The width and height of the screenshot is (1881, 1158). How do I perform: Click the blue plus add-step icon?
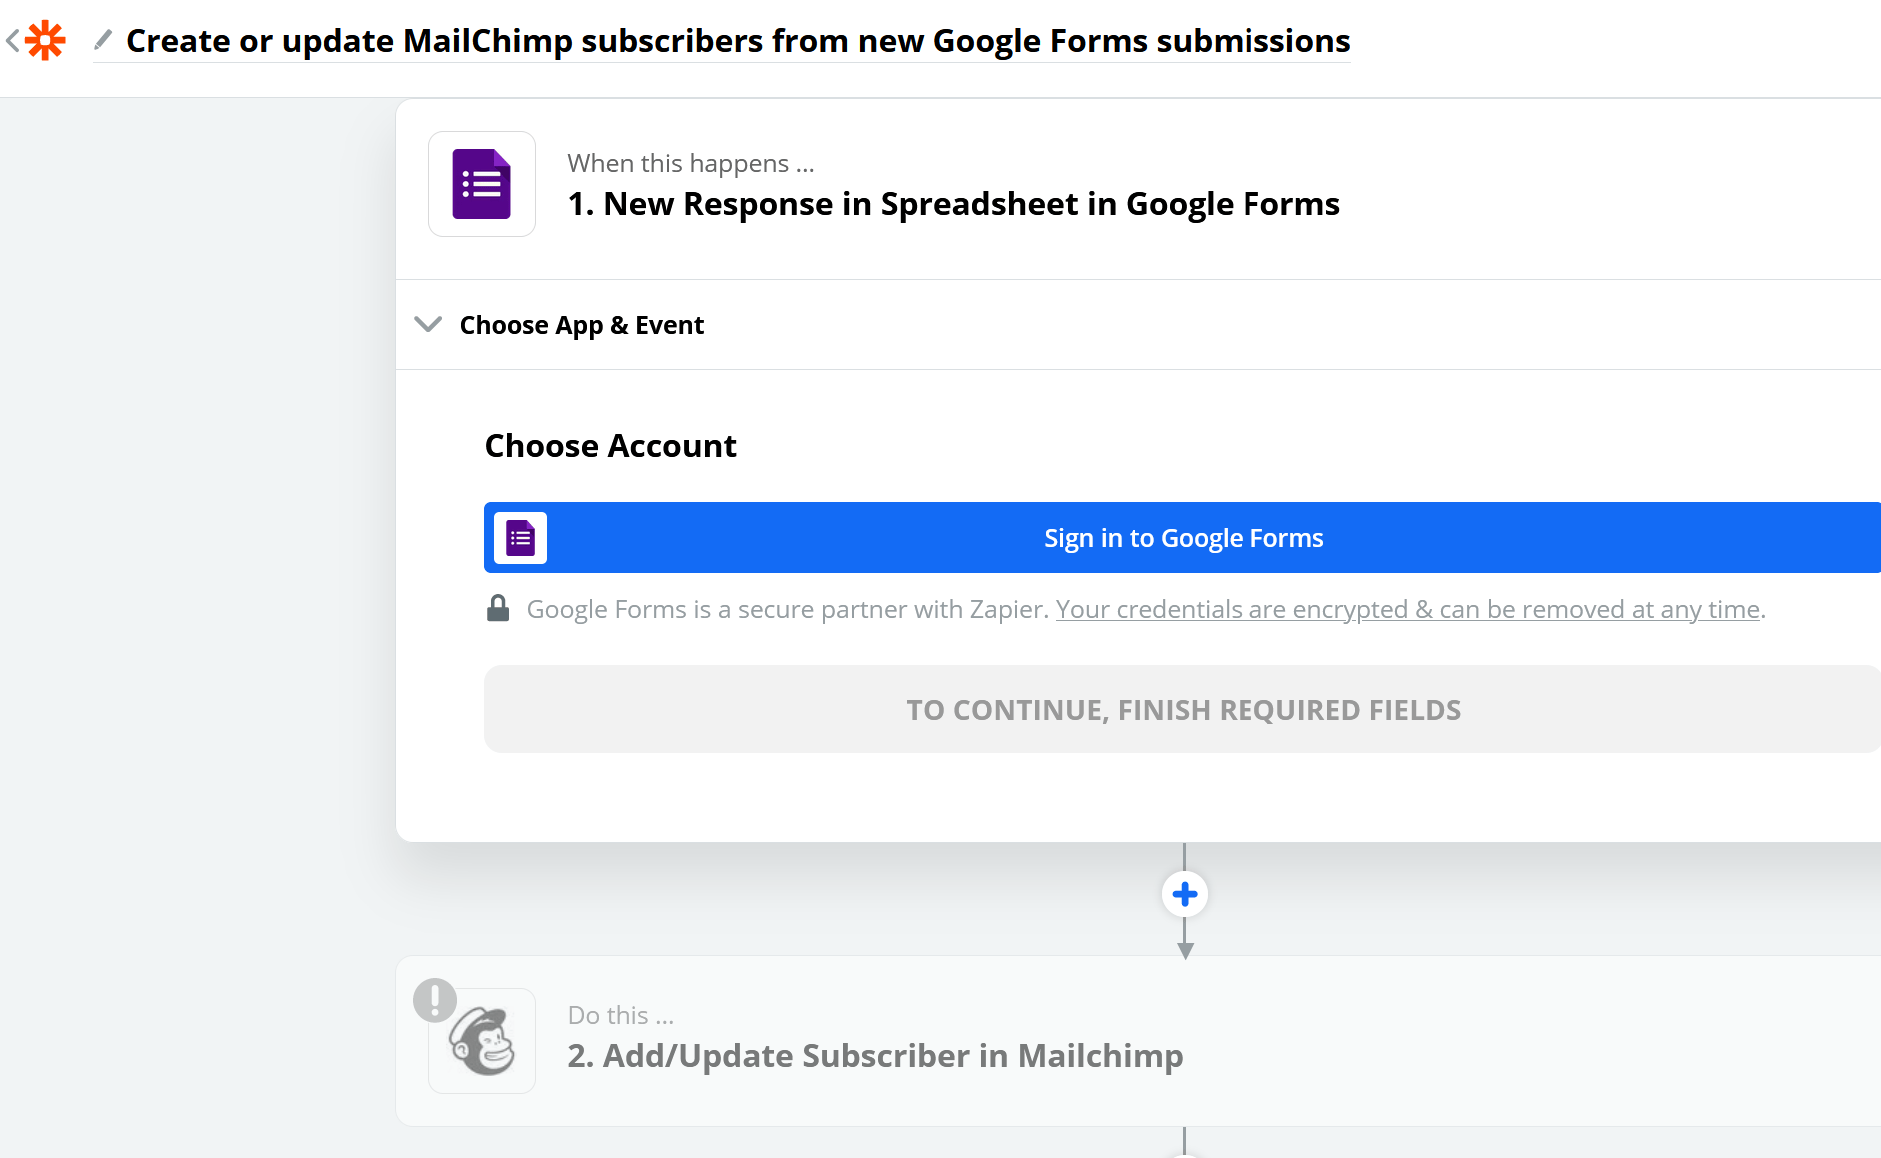click(1185, 894)
